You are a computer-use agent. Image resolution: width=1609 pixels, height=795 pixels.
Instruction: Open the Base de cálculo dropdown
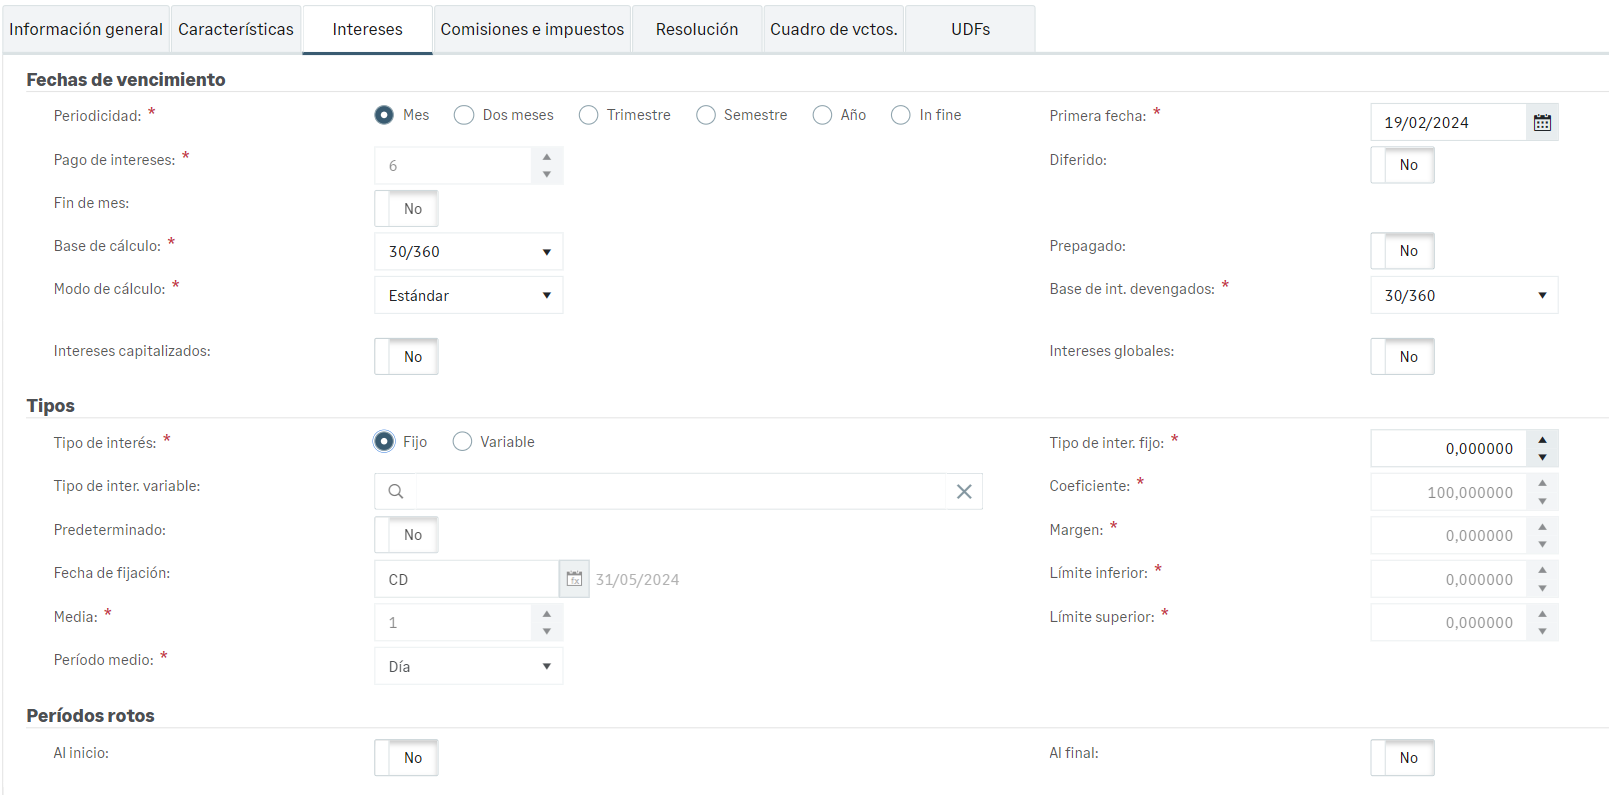click(x=468, y=252)
